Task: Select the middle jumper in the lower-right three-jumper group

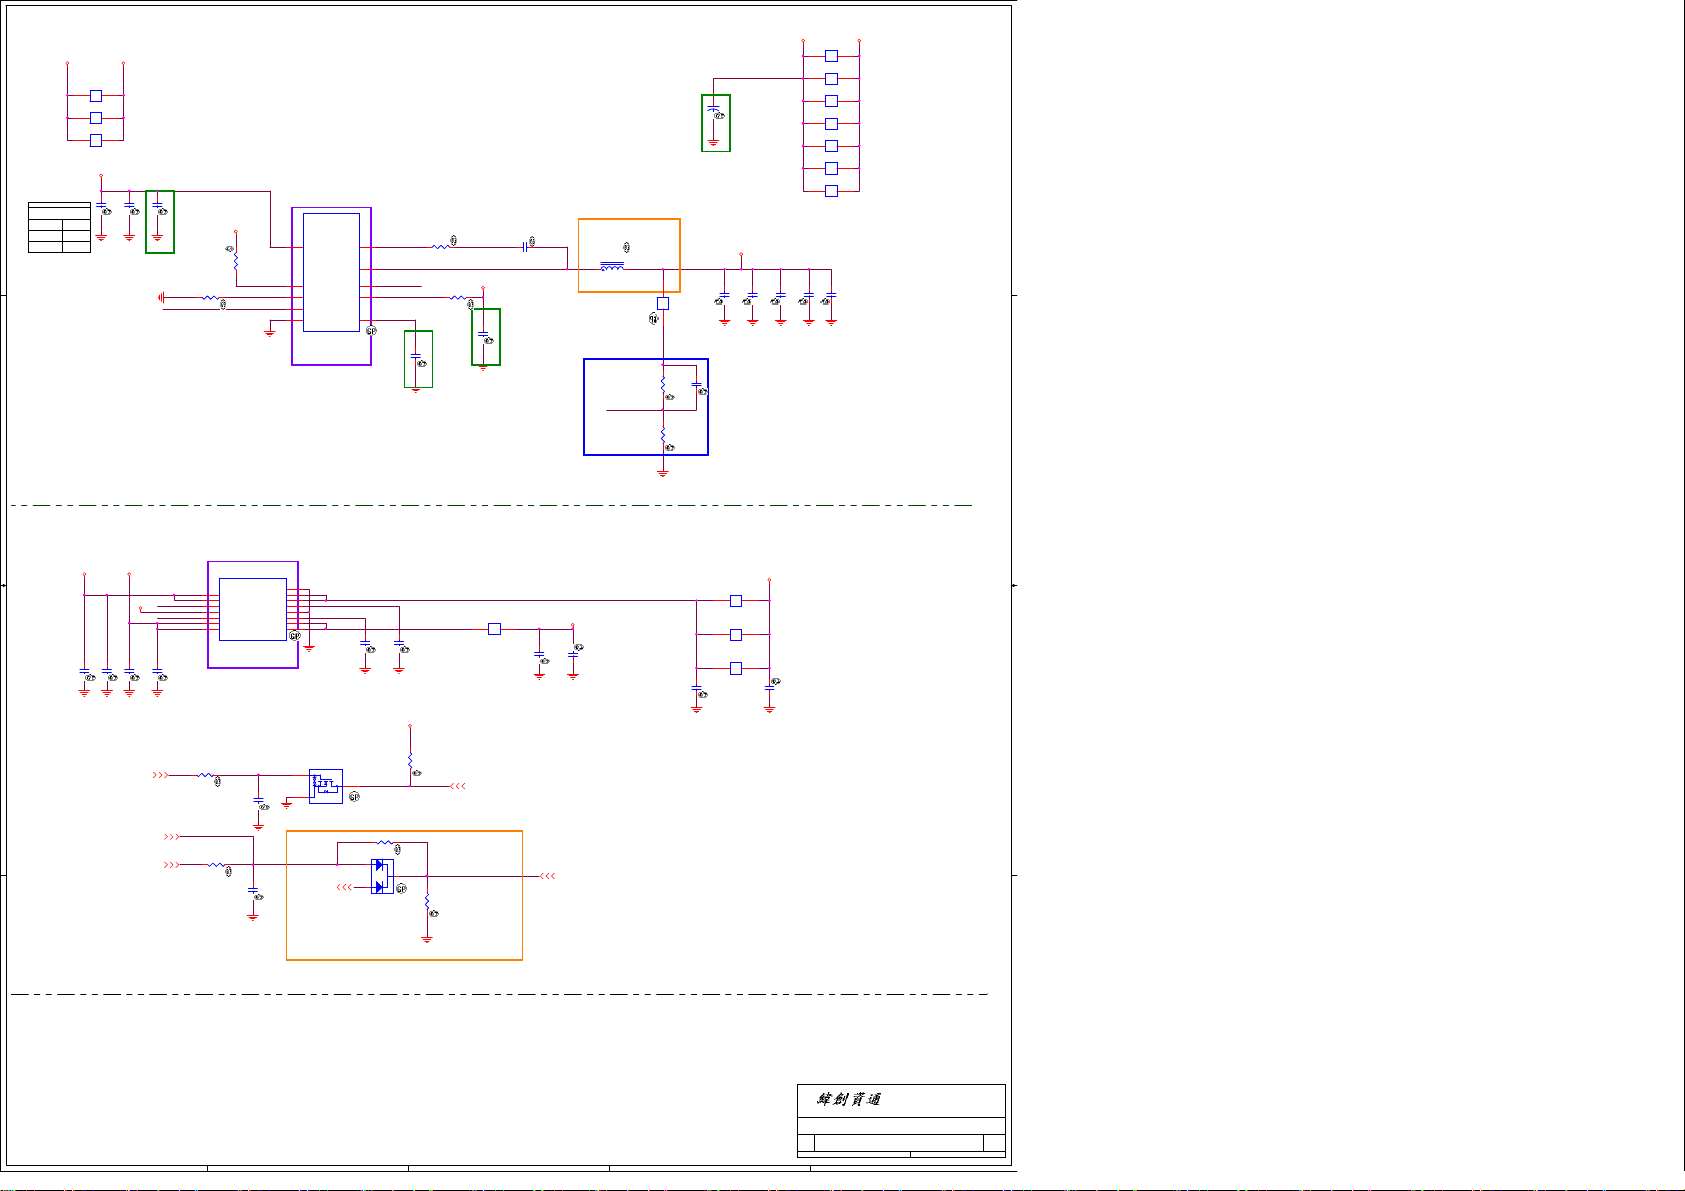Action: tap(736, 635)
